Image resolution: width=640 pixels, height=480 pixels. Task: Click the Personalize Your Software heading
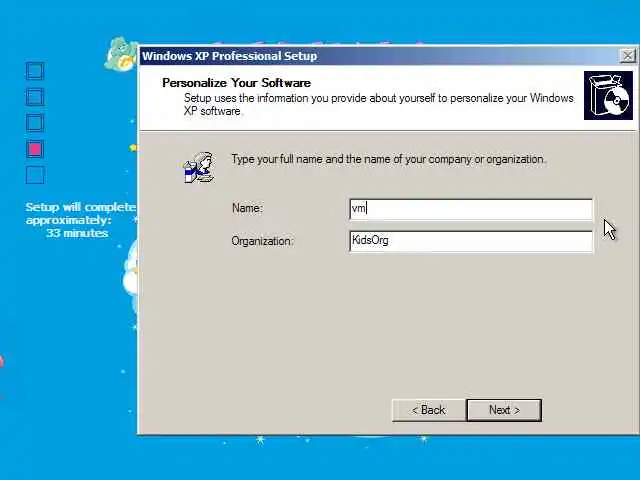[236, 83]
